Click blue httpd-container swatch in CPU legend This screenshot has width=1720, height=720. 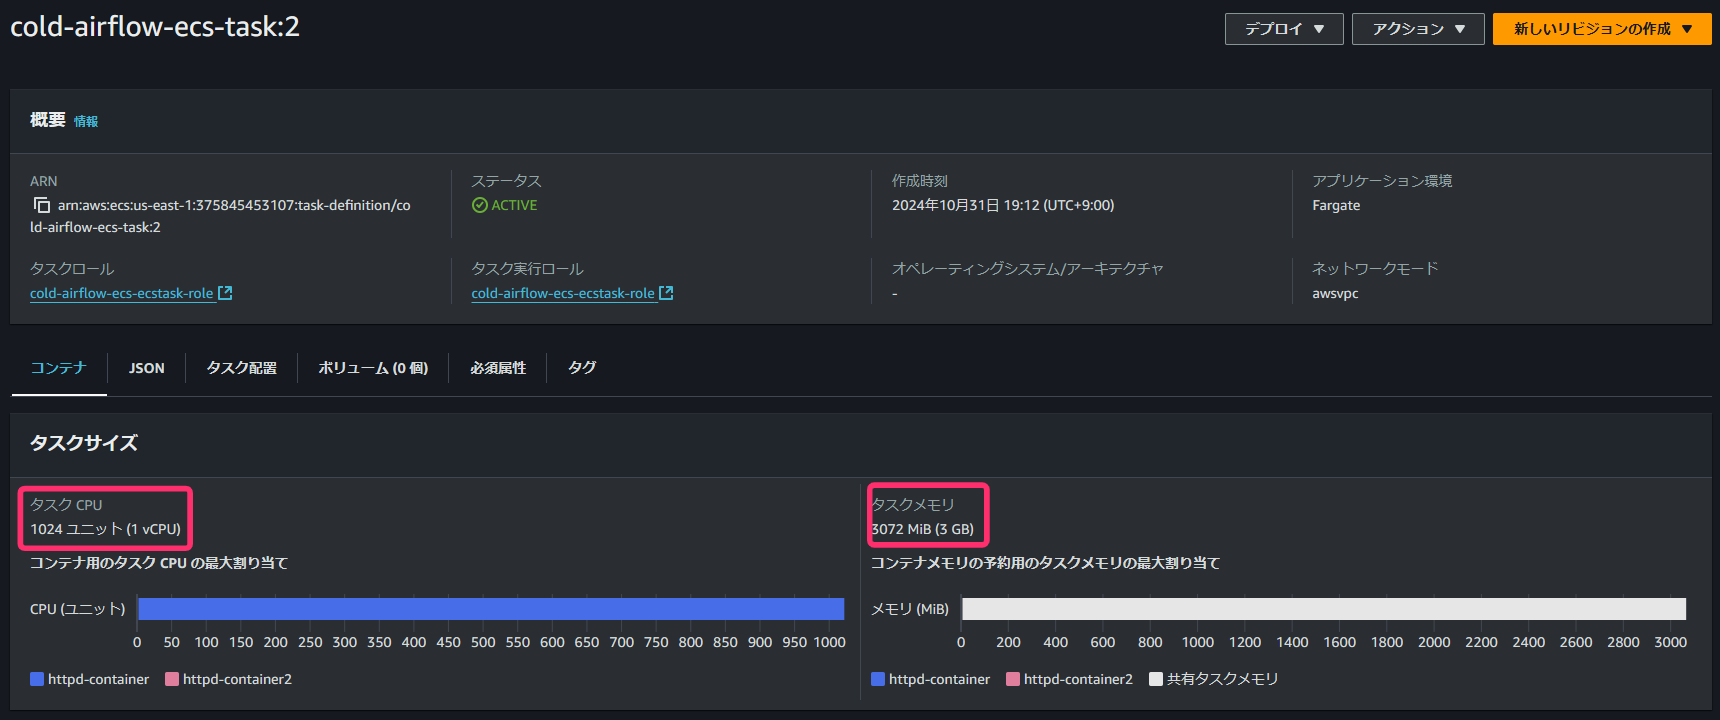pos(37,679)
